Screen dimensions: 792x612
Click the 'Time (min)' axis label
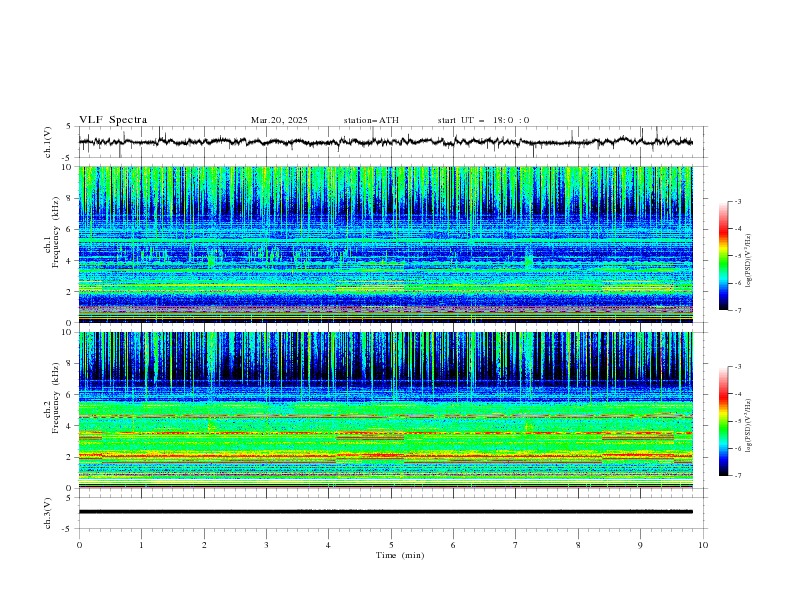400,555
